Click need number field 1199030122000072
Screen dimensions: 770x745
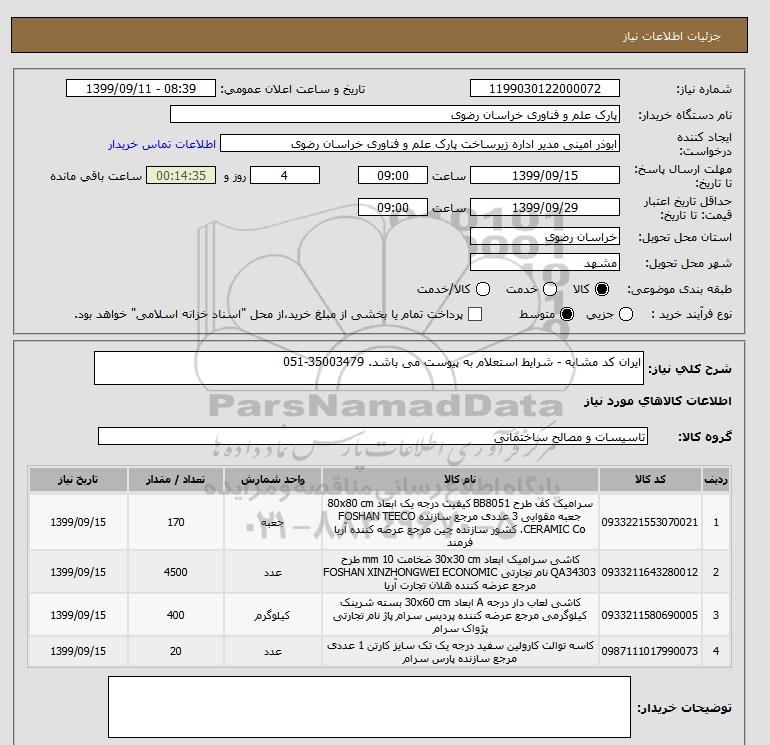coord(545,88)
